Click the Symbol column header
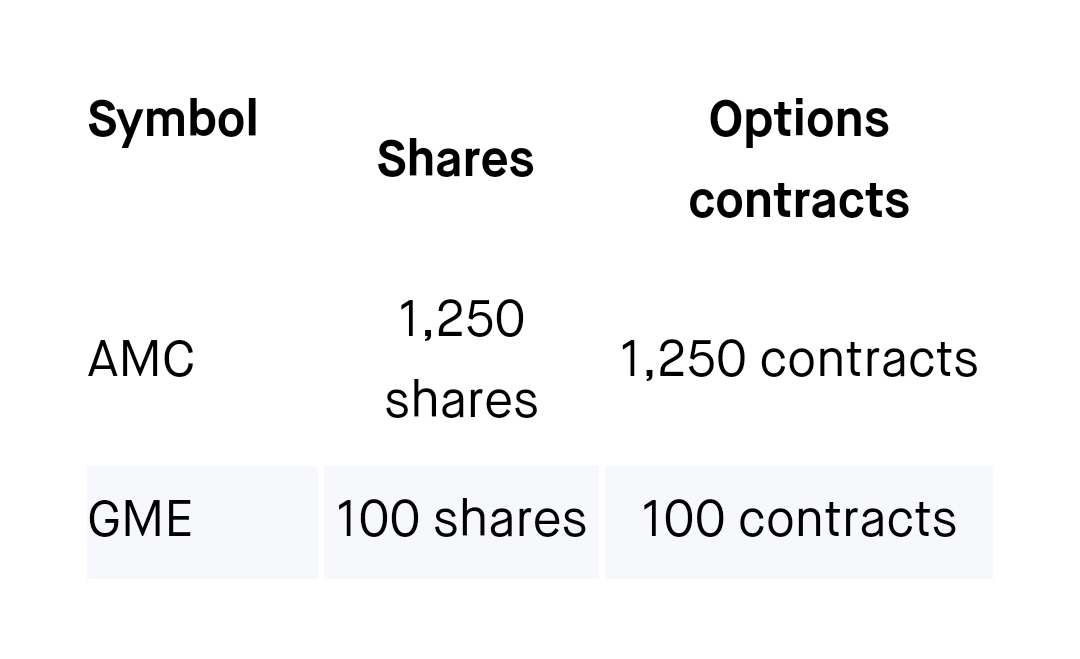Screen dimensions: 1080x659 click(173, 121)
